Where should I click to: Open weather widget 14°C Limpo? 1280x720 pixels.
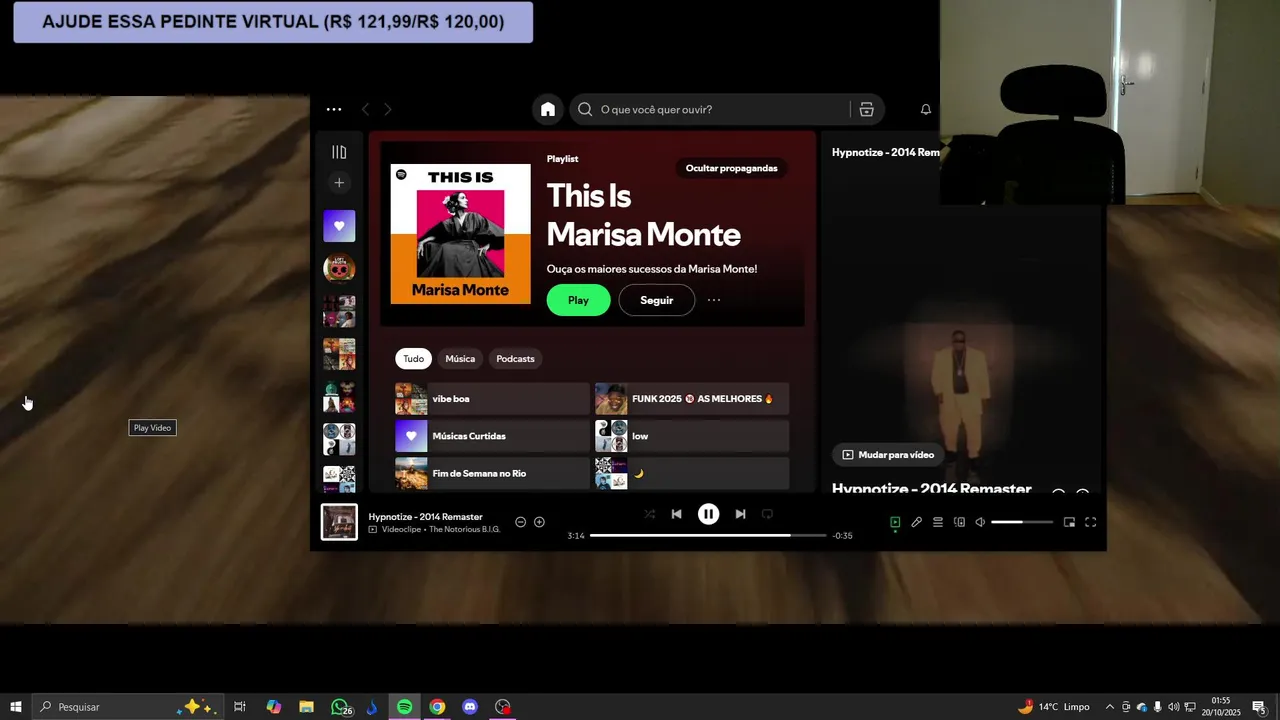tap(1054, 707)
